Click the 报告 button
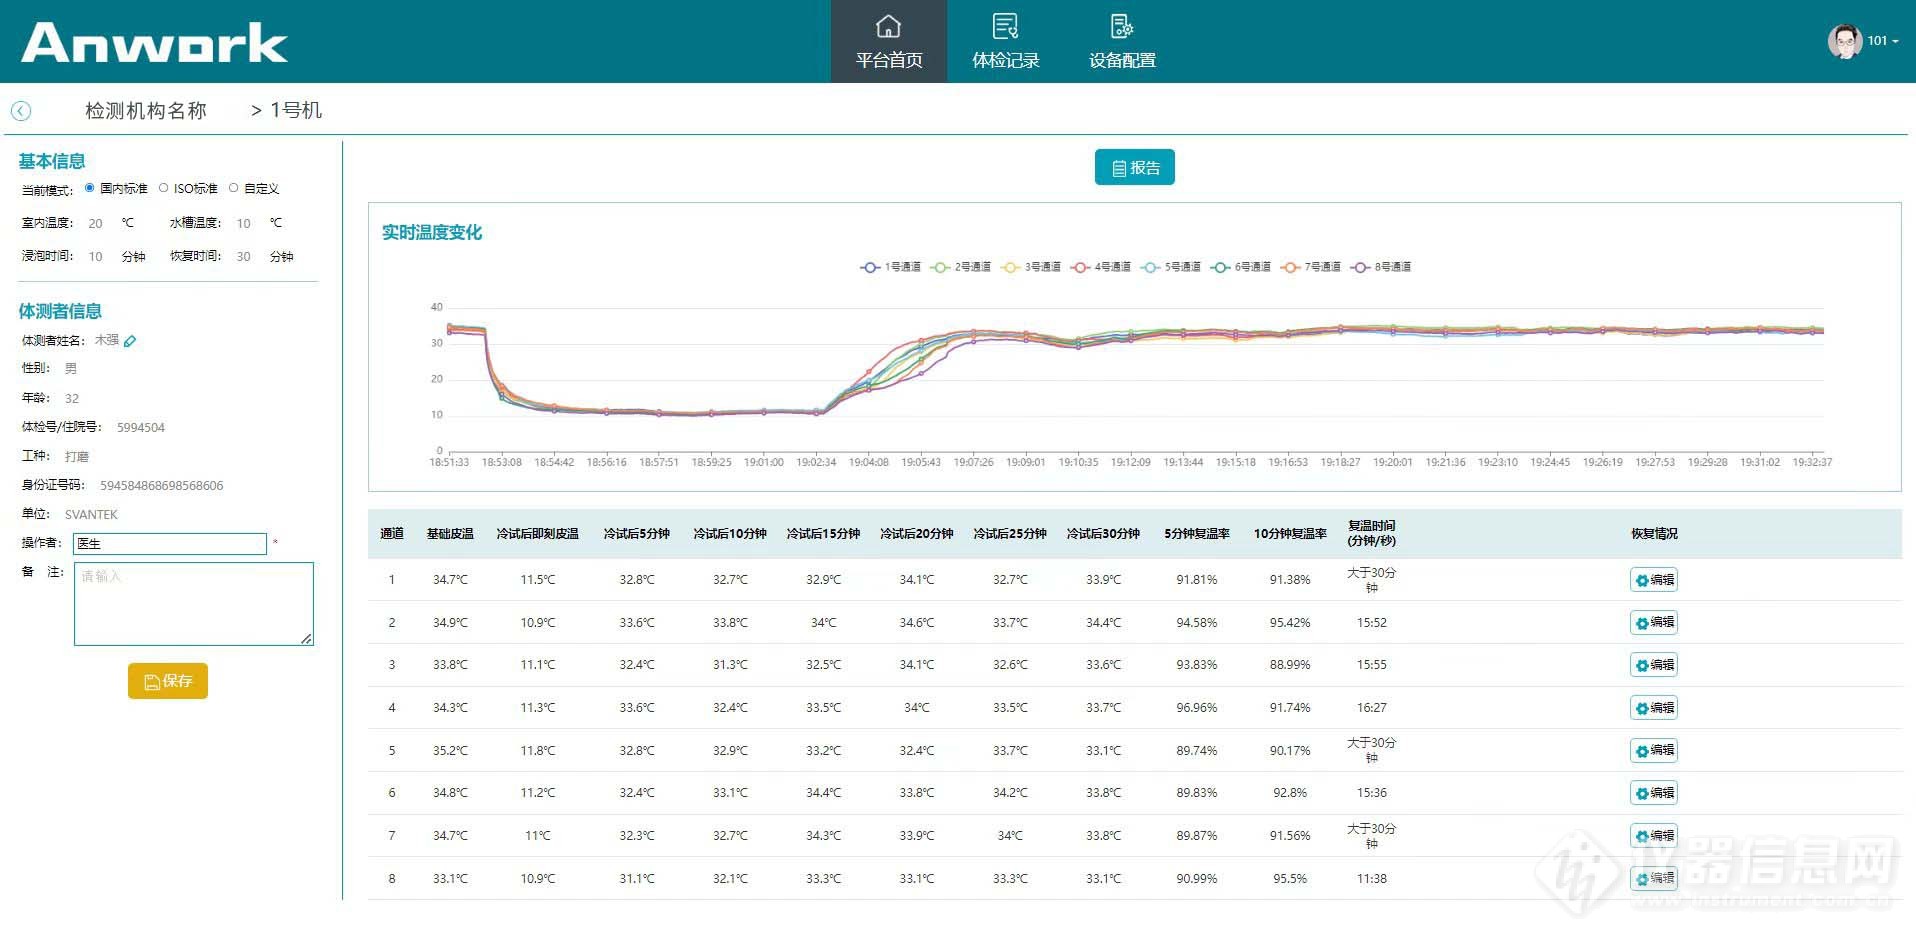The image size is (1916, 934). pos(1135,168)
